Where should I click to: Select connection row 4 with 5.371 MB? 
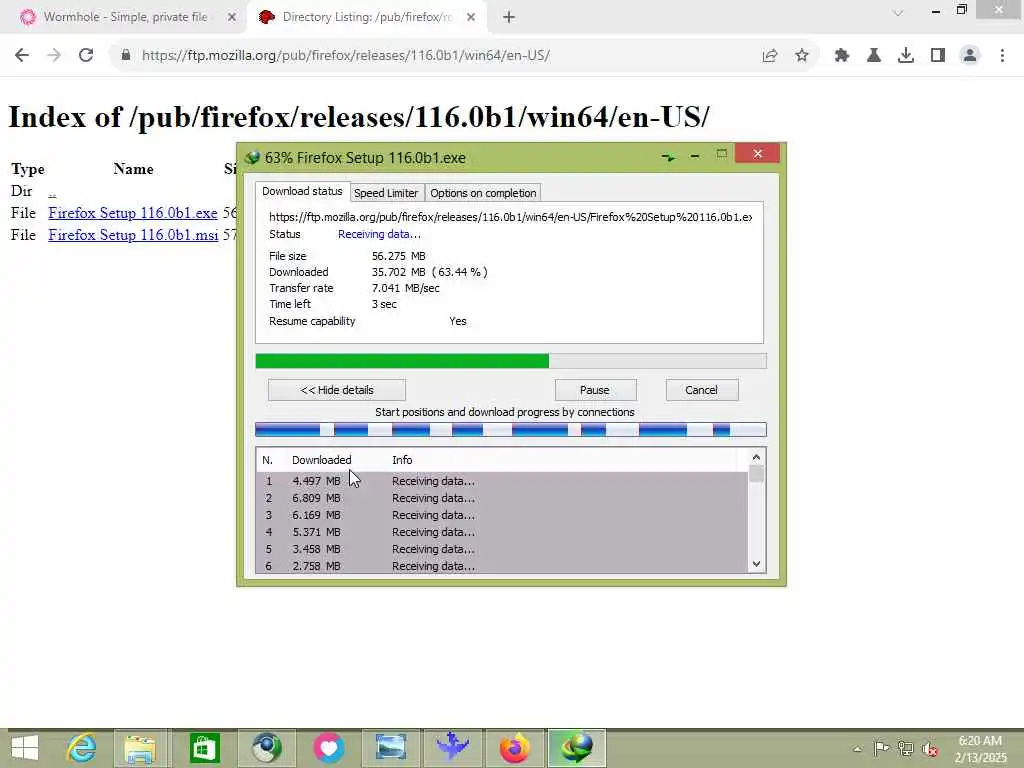[x=502, y=532]
